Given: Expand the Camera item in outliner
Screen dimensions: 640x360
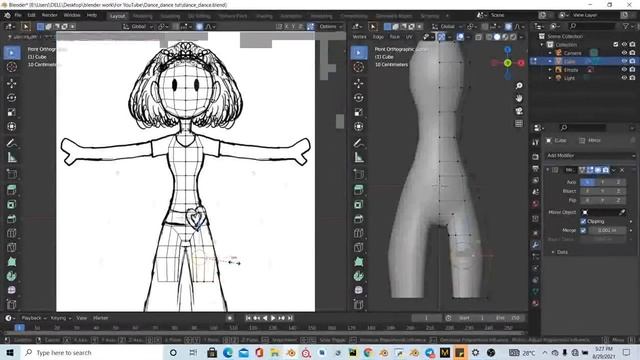Looking at the screenshot, I should (x=550, y=53).
